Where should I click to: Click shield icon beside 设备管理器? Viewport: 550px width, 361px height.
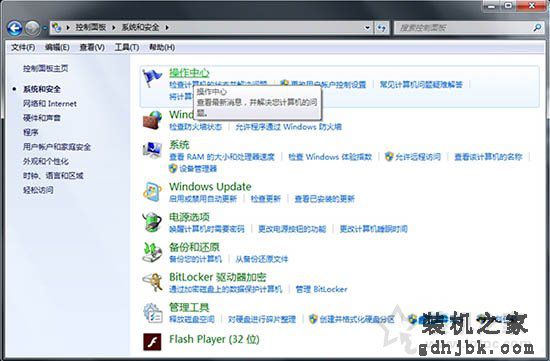coord(173,169)
